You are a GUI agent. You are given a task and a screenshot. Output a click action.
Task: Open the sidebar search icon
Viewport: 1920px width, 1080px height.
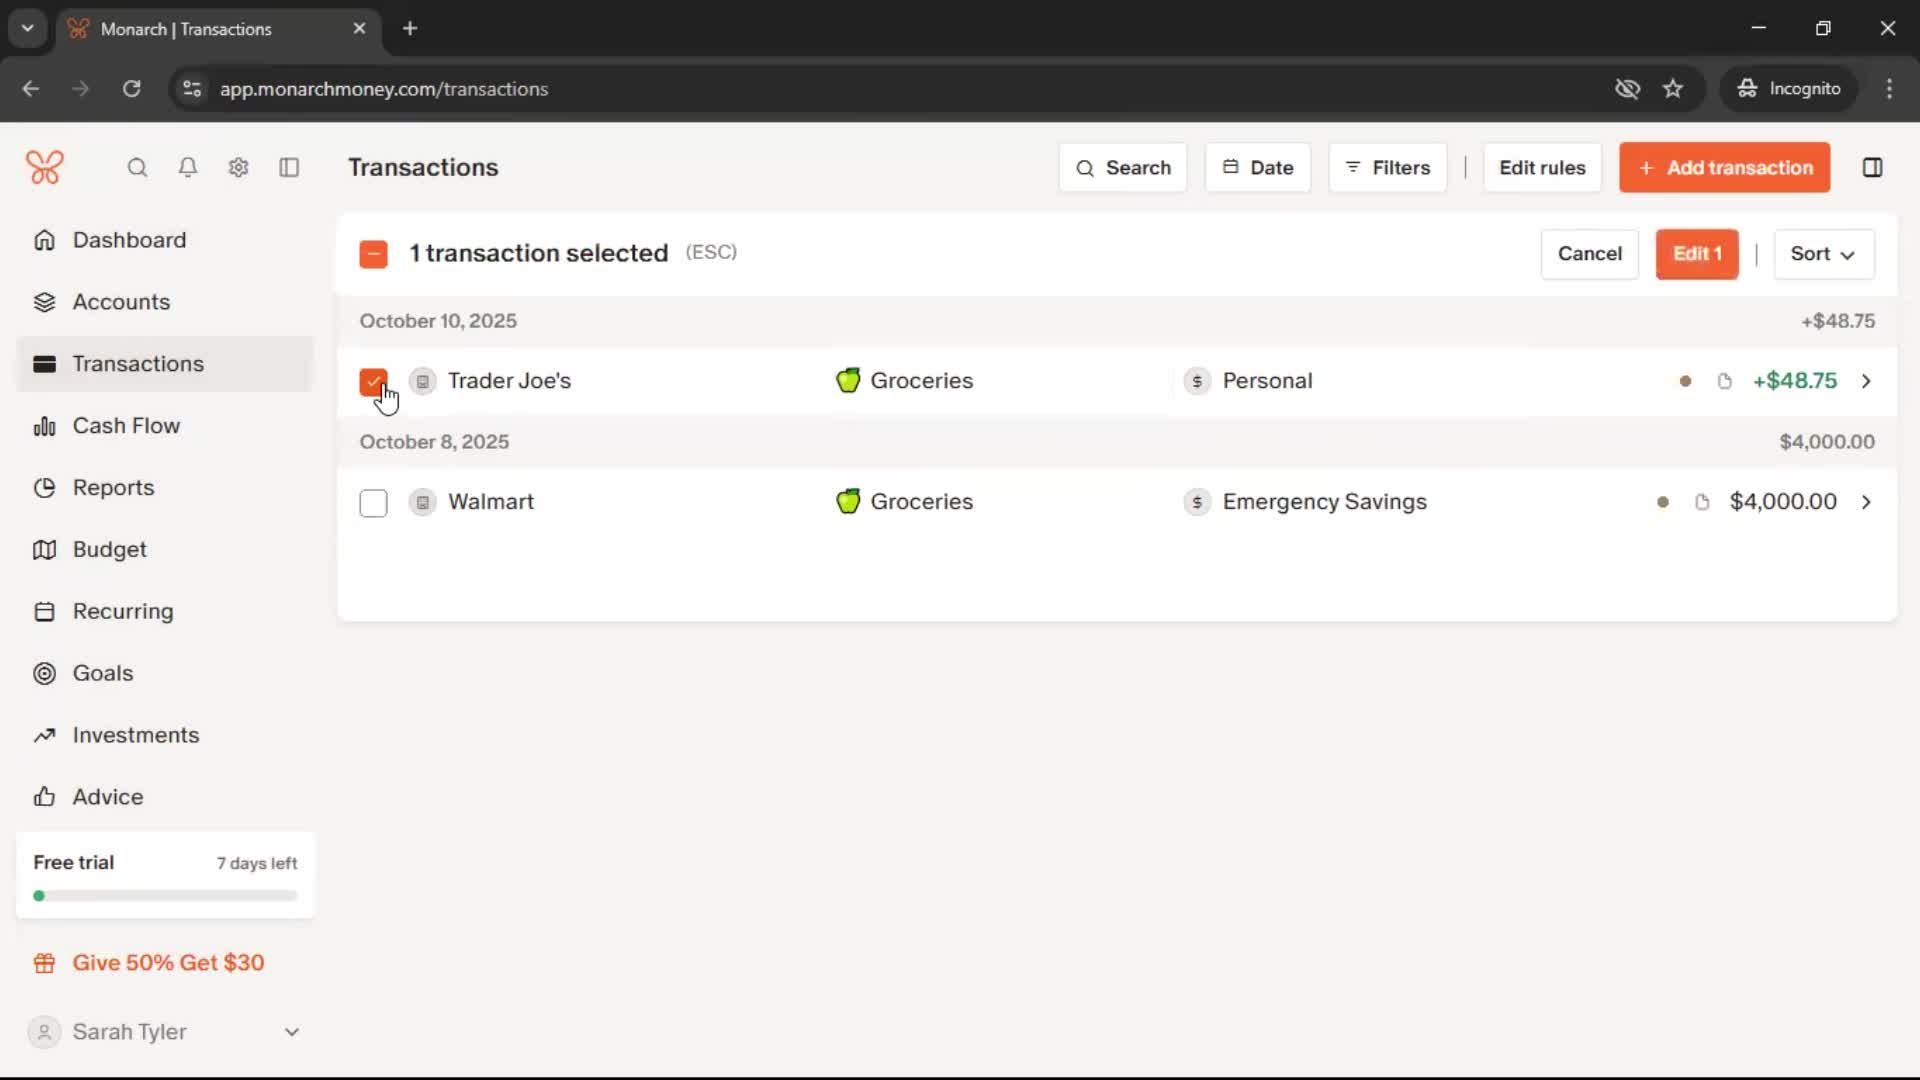point(137,168)
